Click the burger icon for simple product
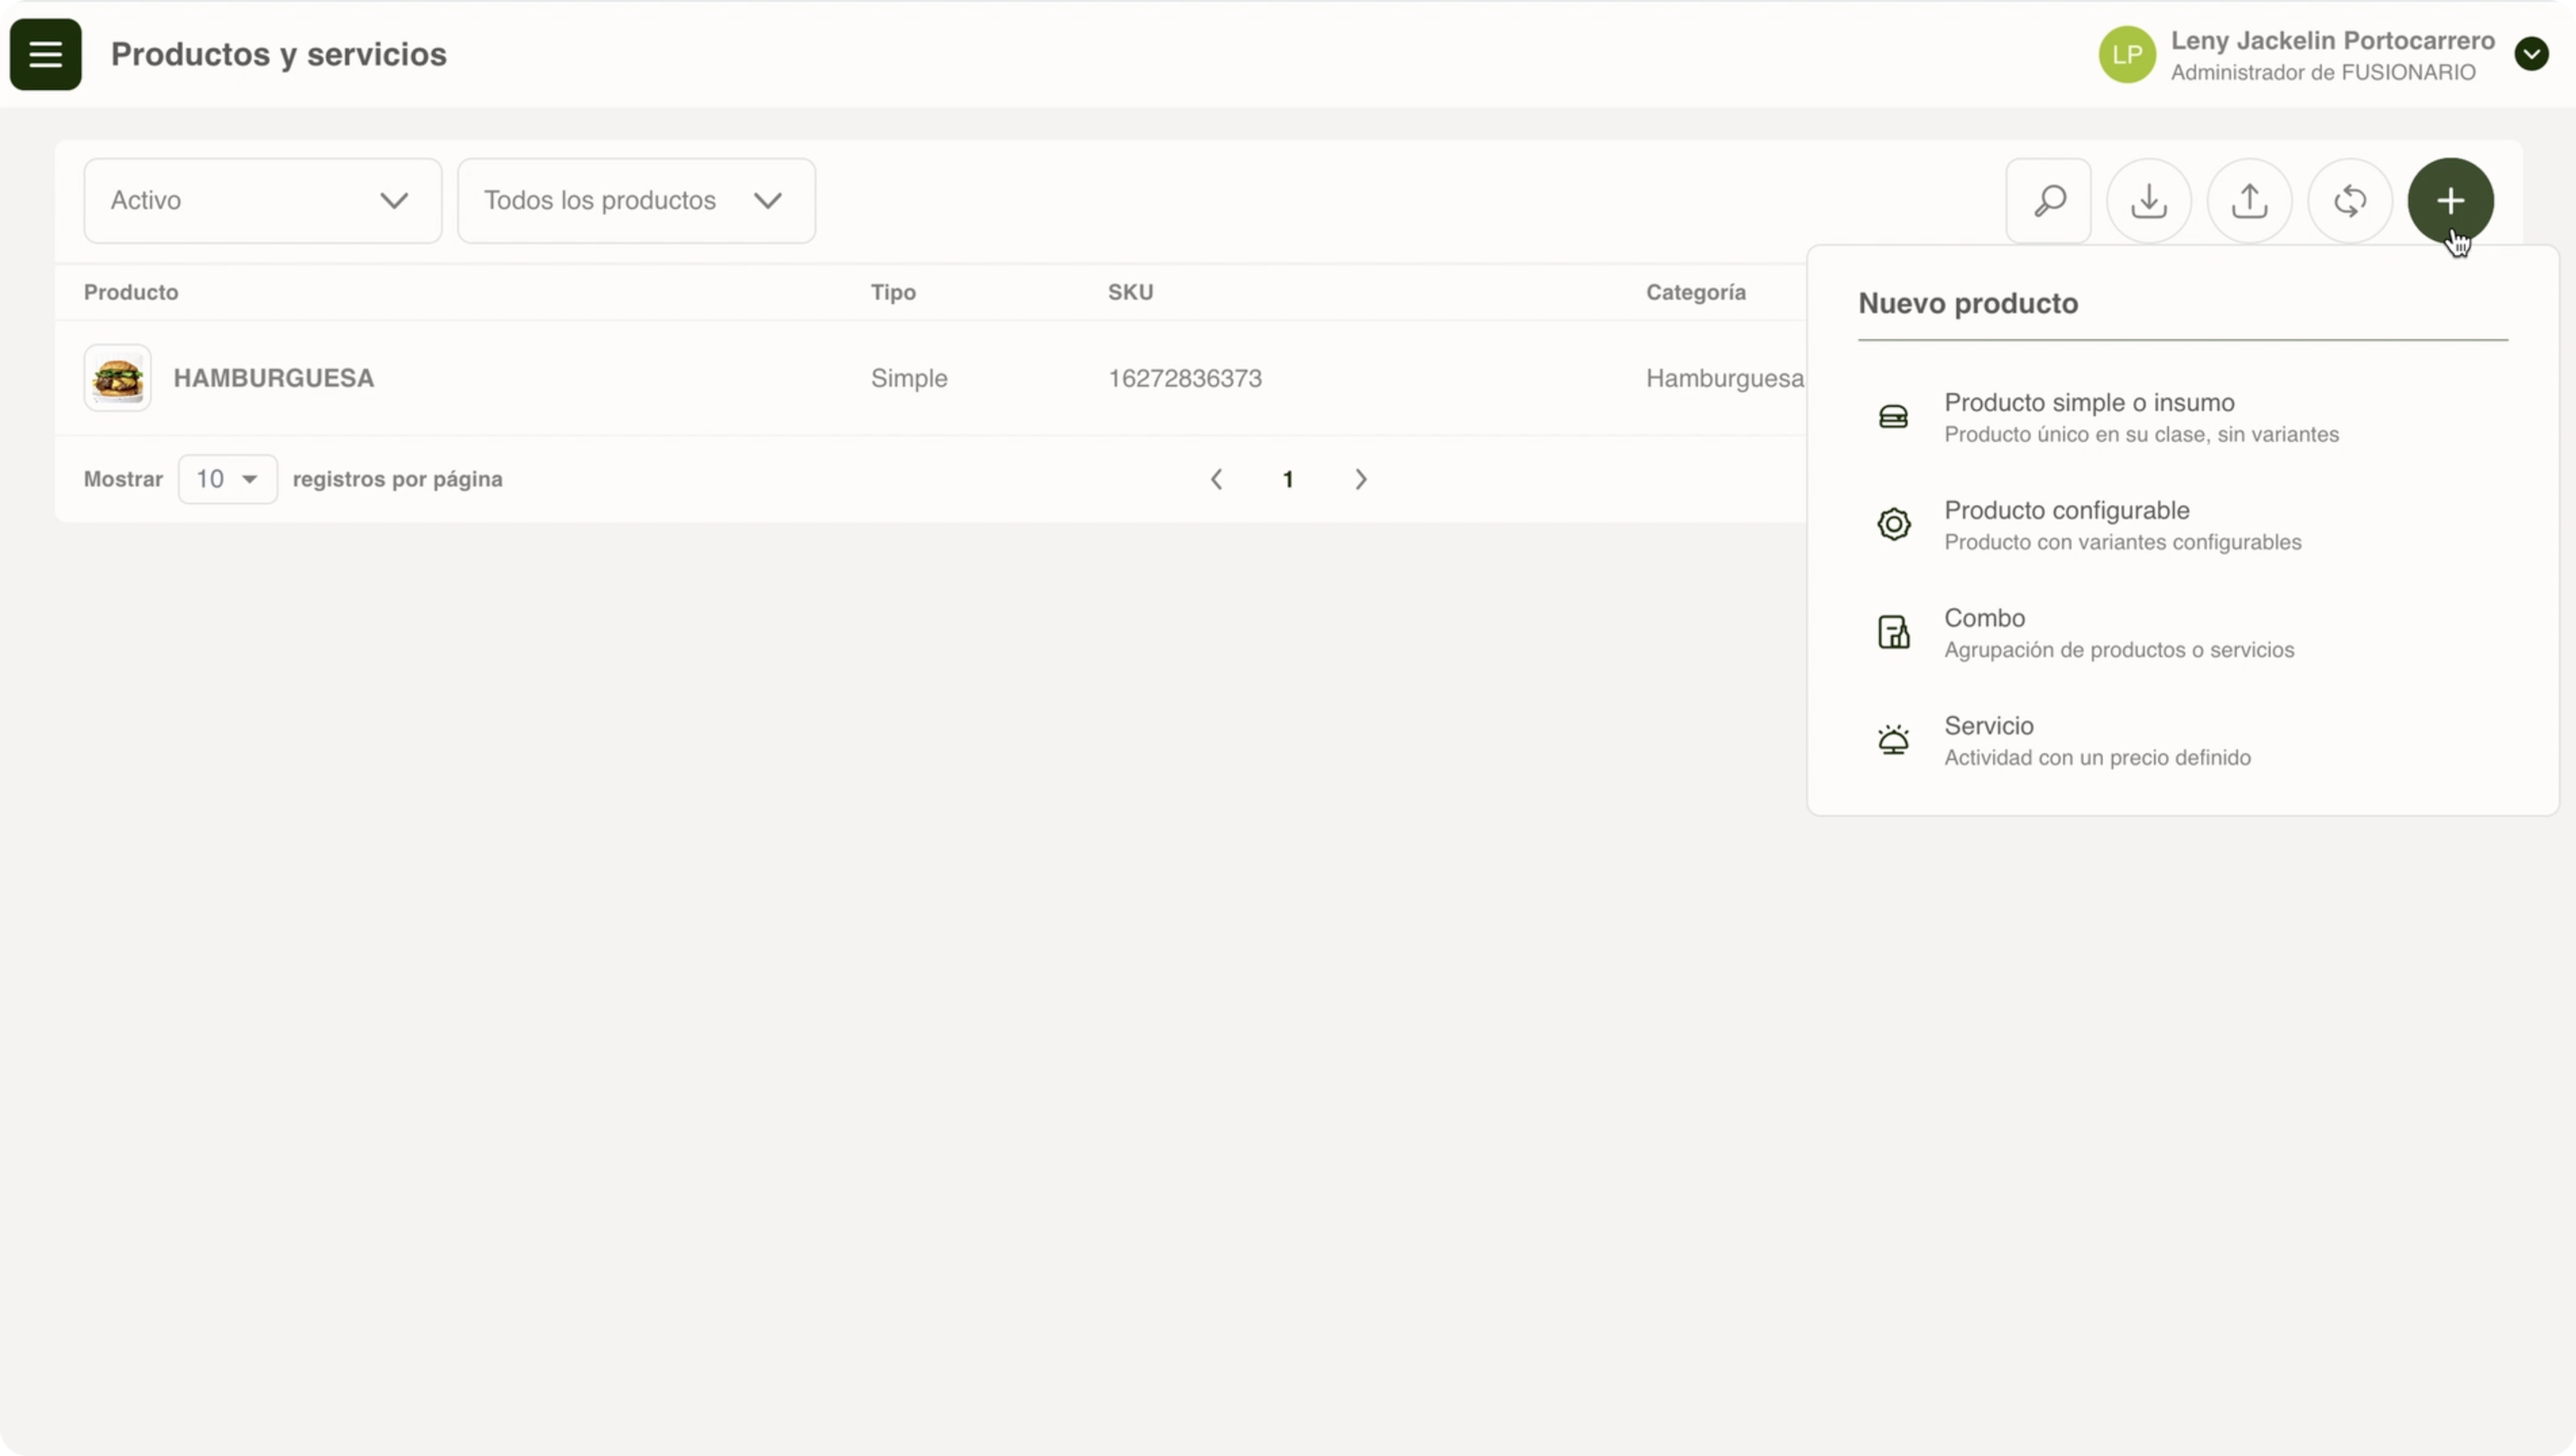 tap(1893, 417)
